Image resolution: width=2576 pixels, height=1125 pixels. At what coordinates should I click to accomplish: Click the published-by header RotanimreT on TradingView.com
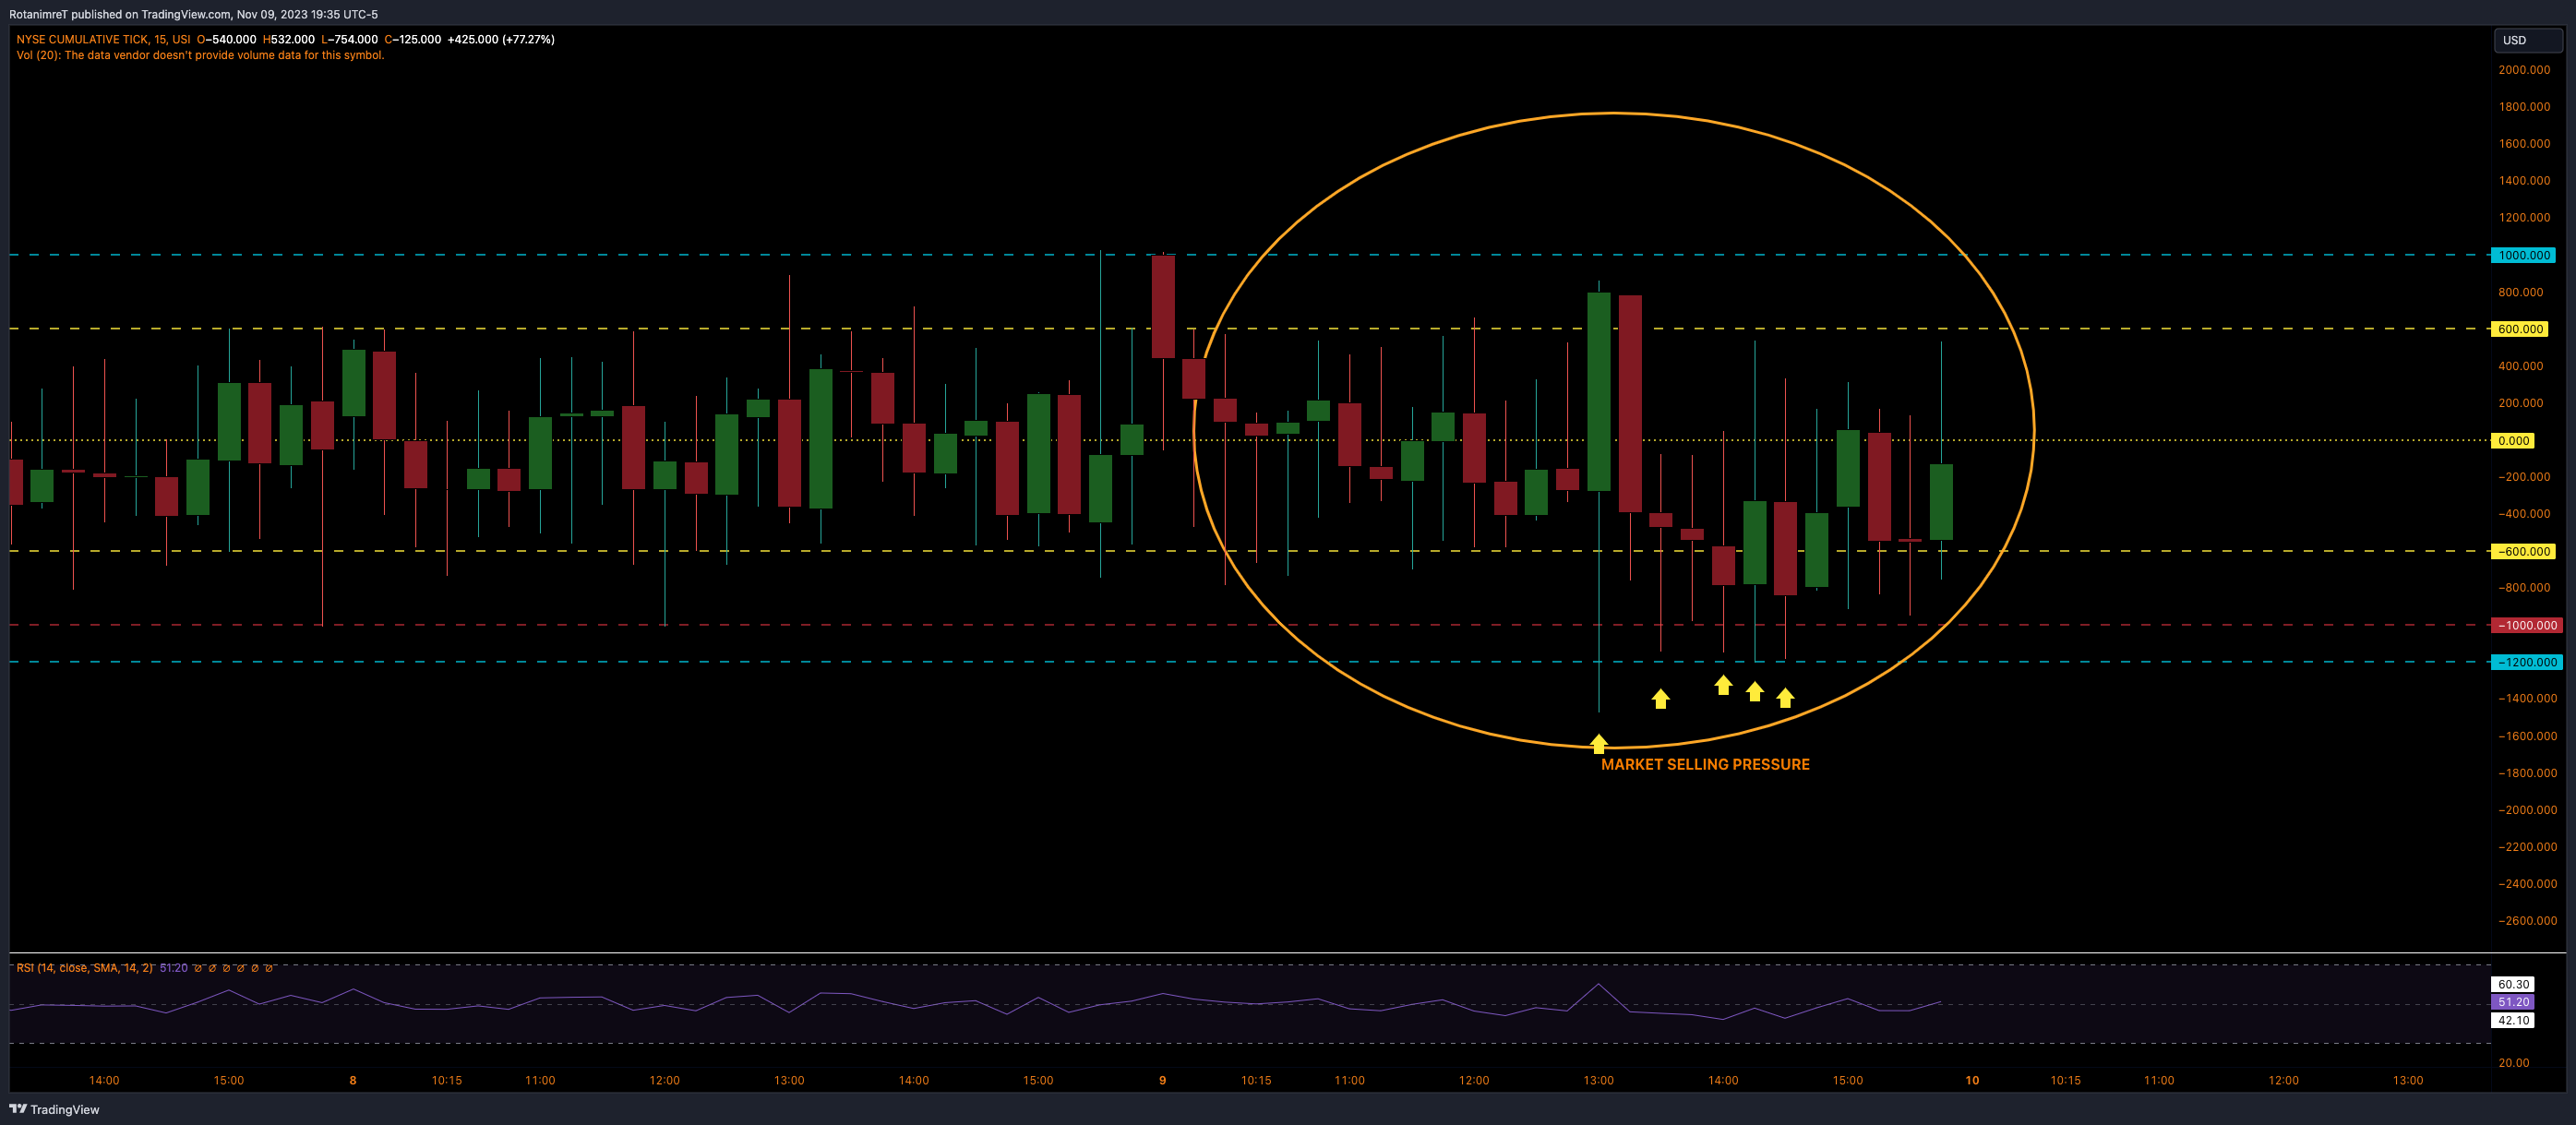[x=193, y=14]
